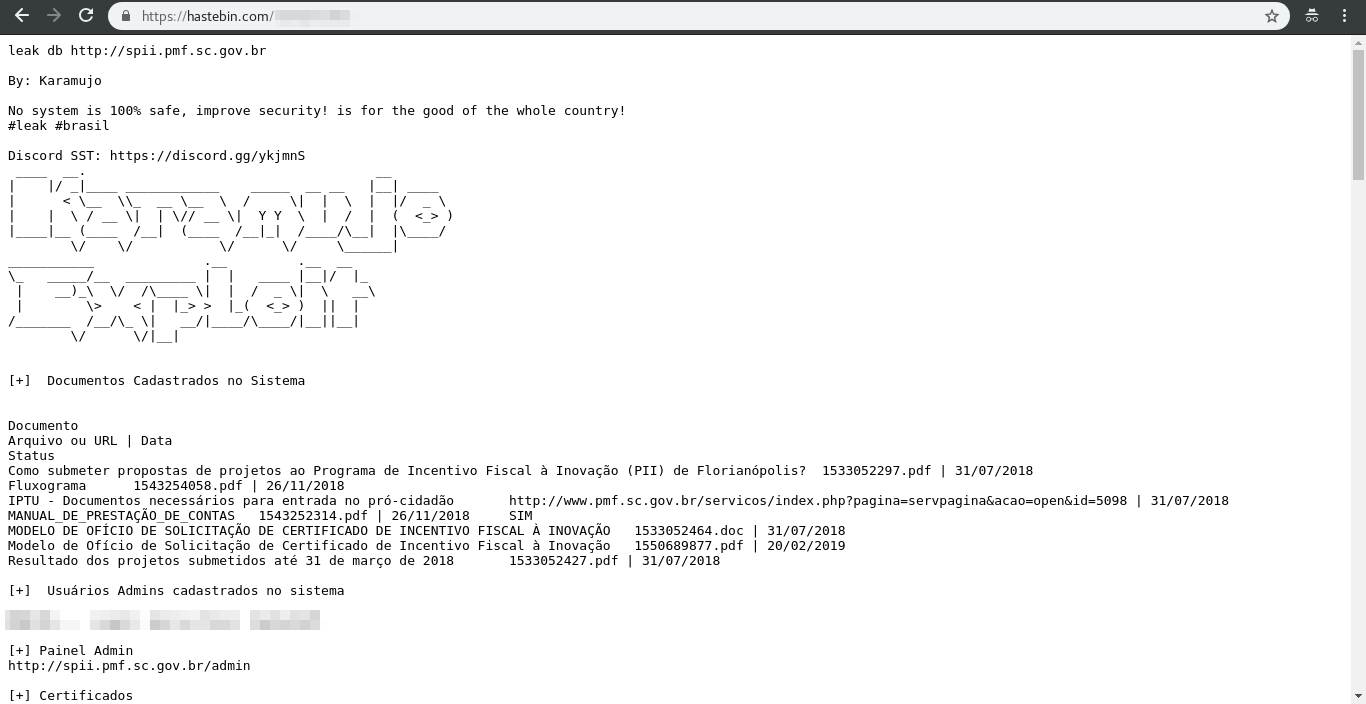Go back to the previous page
This screenshot has height=704, width=1366.
tap(21, 16)
